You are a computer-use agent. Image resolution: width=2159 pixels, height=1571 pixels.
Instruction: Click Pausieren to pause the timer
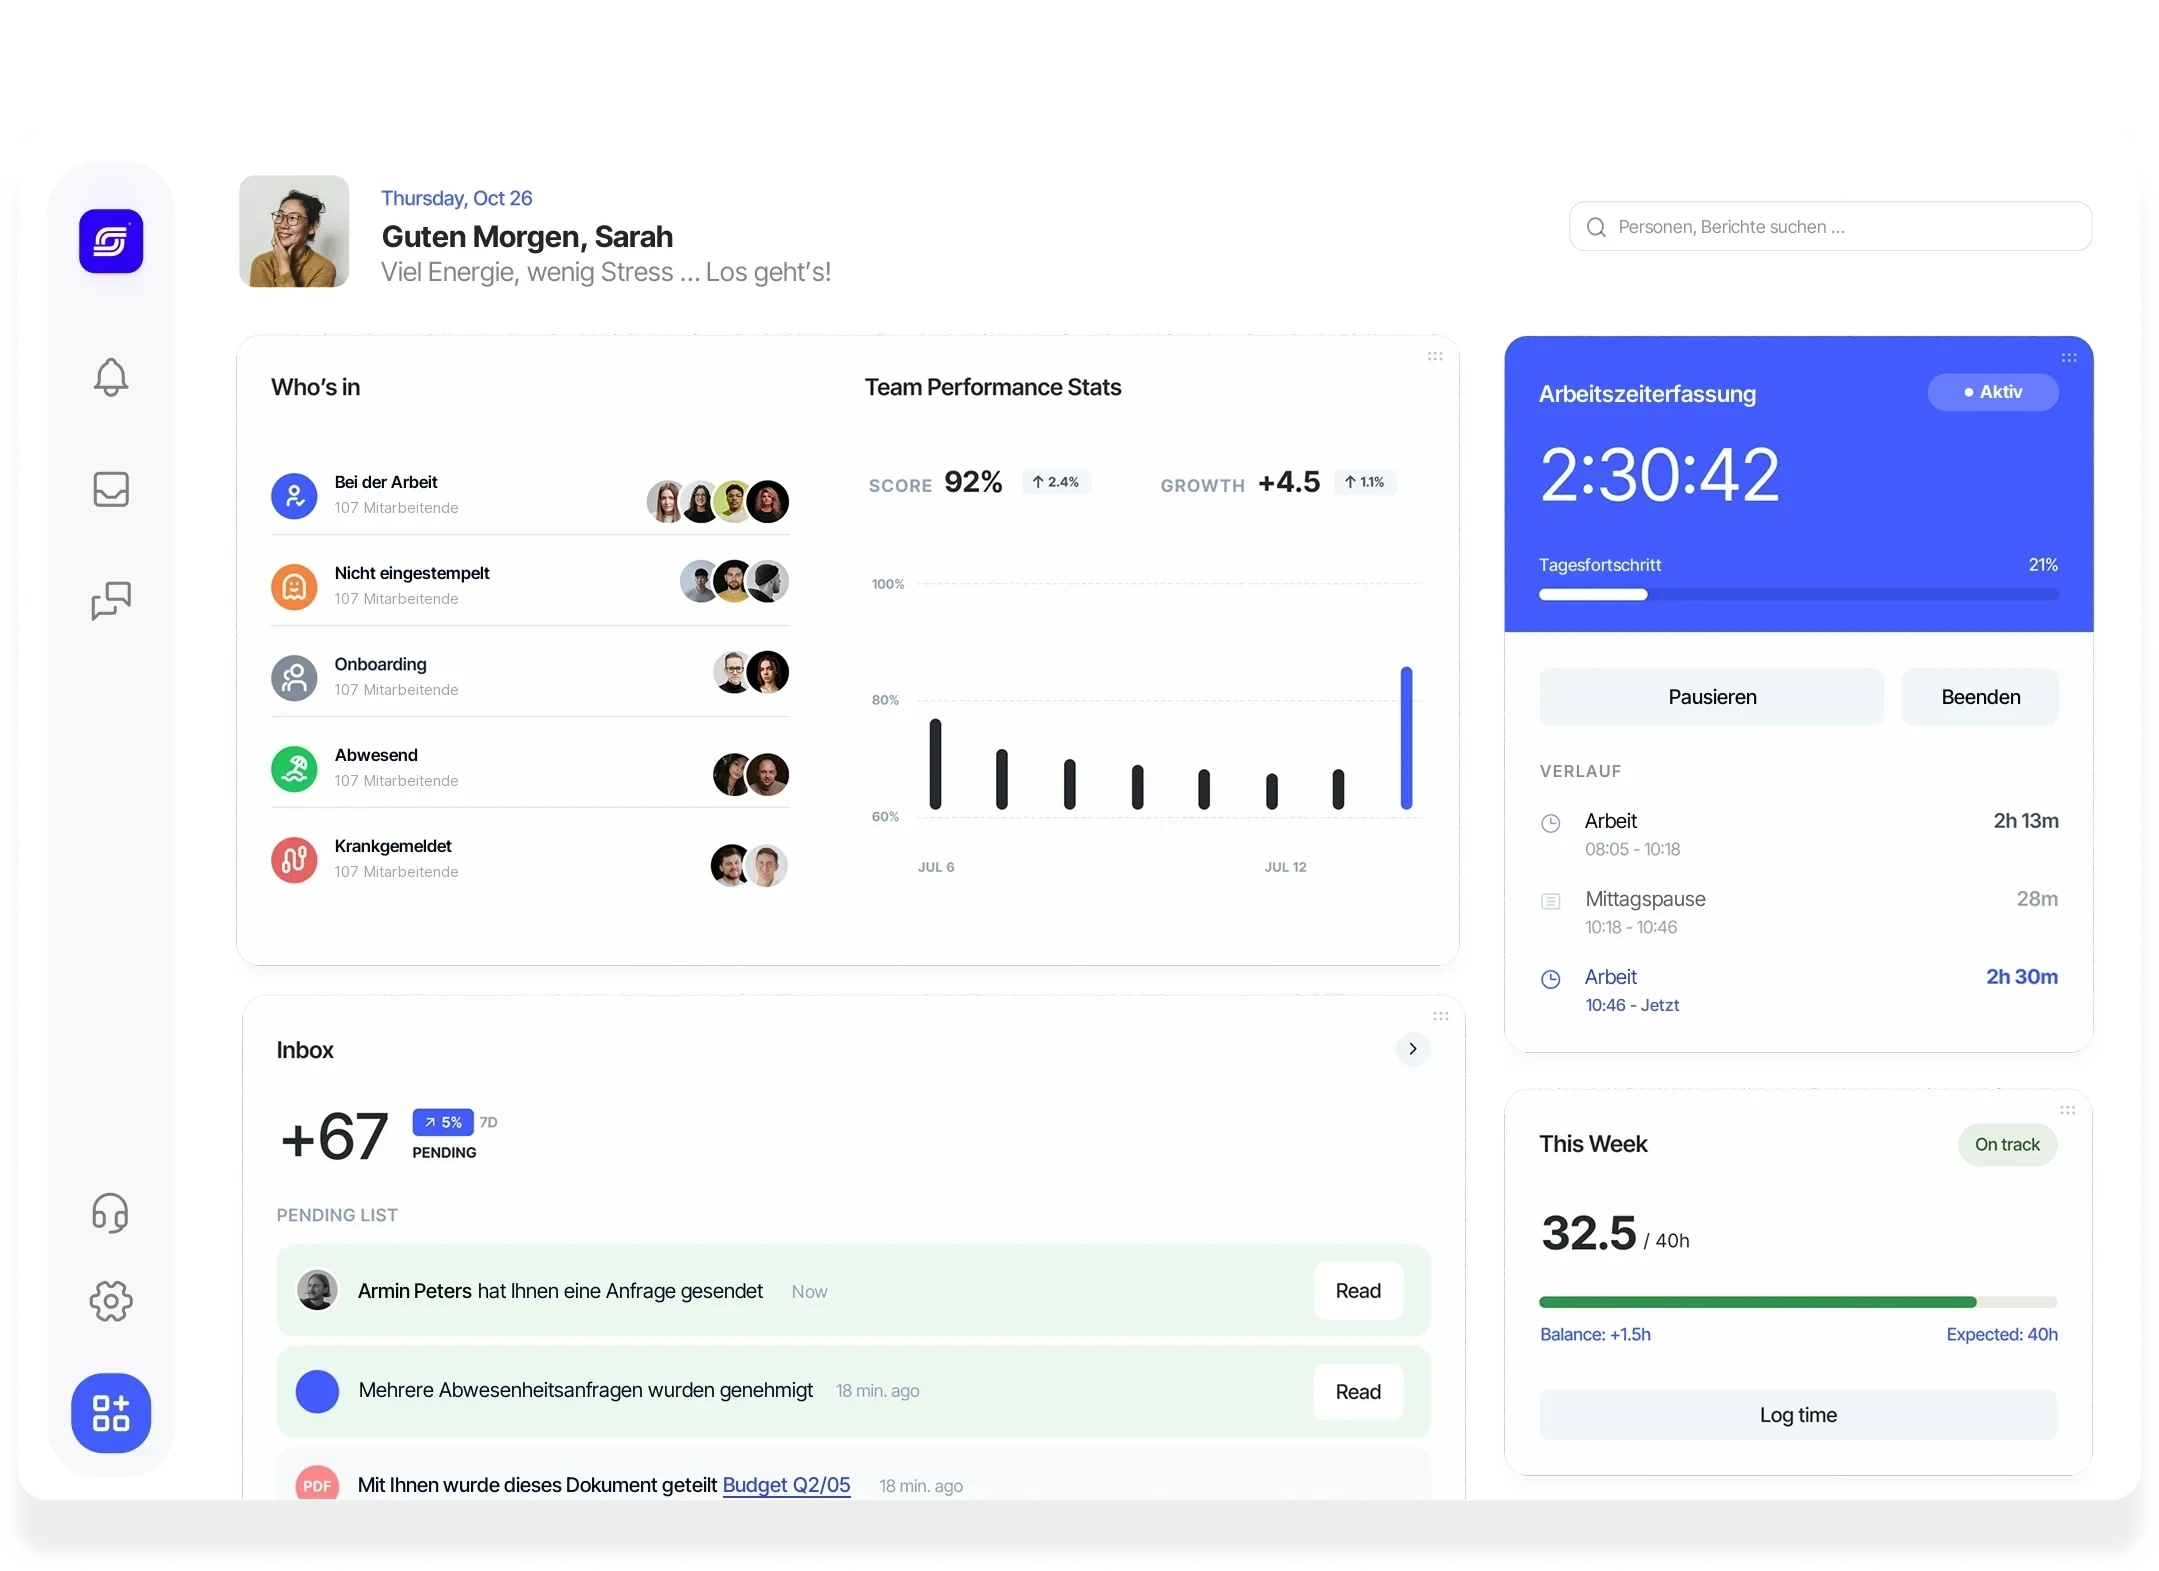point(1712,697)
